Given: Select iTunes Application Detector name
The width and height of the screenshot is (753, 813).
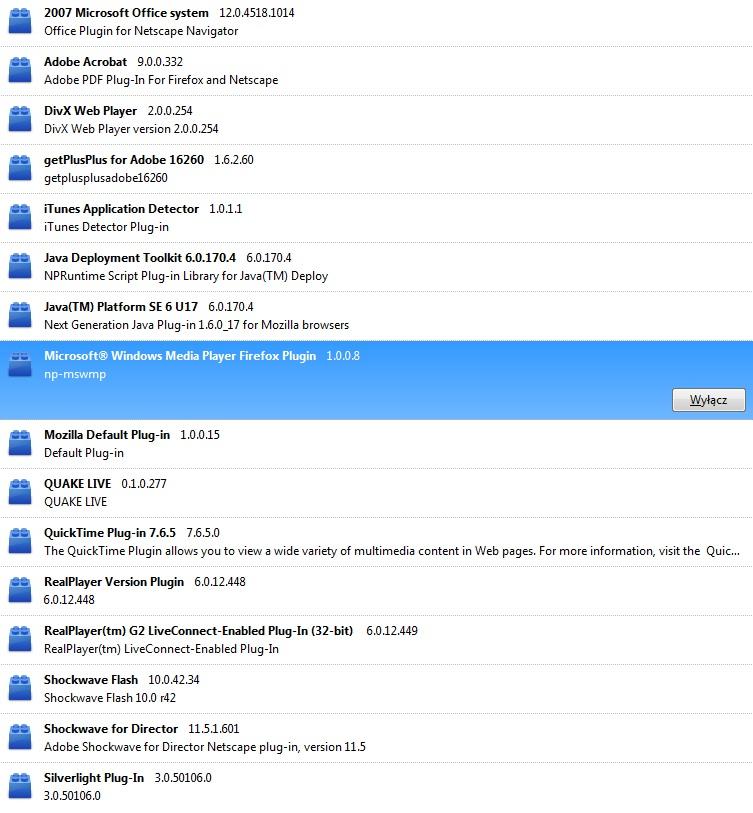Looking at the screenshot, I should (x=121, y=209).
